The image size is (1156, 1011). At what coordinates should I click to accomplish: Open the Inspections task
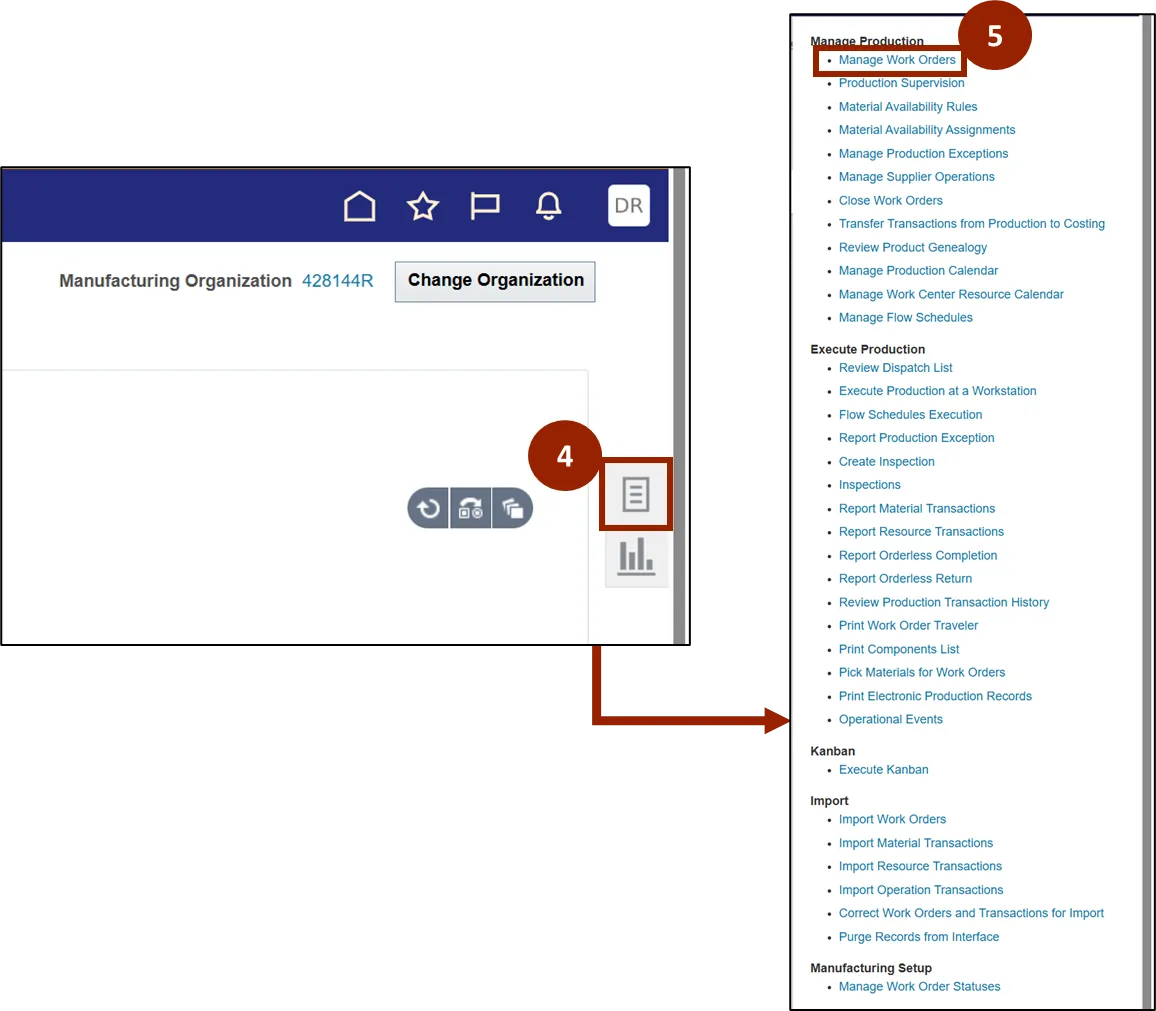[x=869, y=484]
